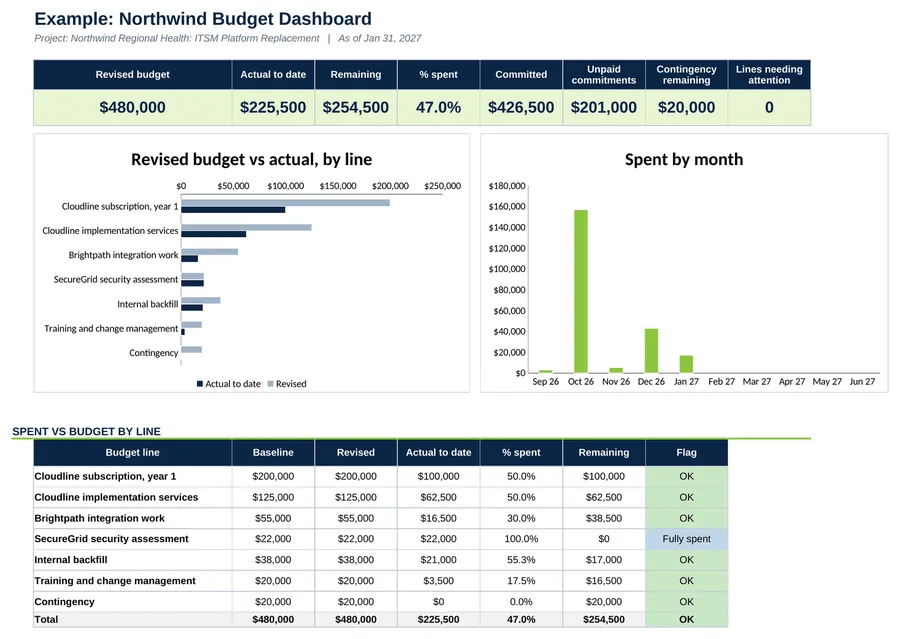Image resolution: width=900 pixels, height=639 pixels.
Task: Click the Oct 26 green bar in monthly chart
Action: [x=581, y=292]
